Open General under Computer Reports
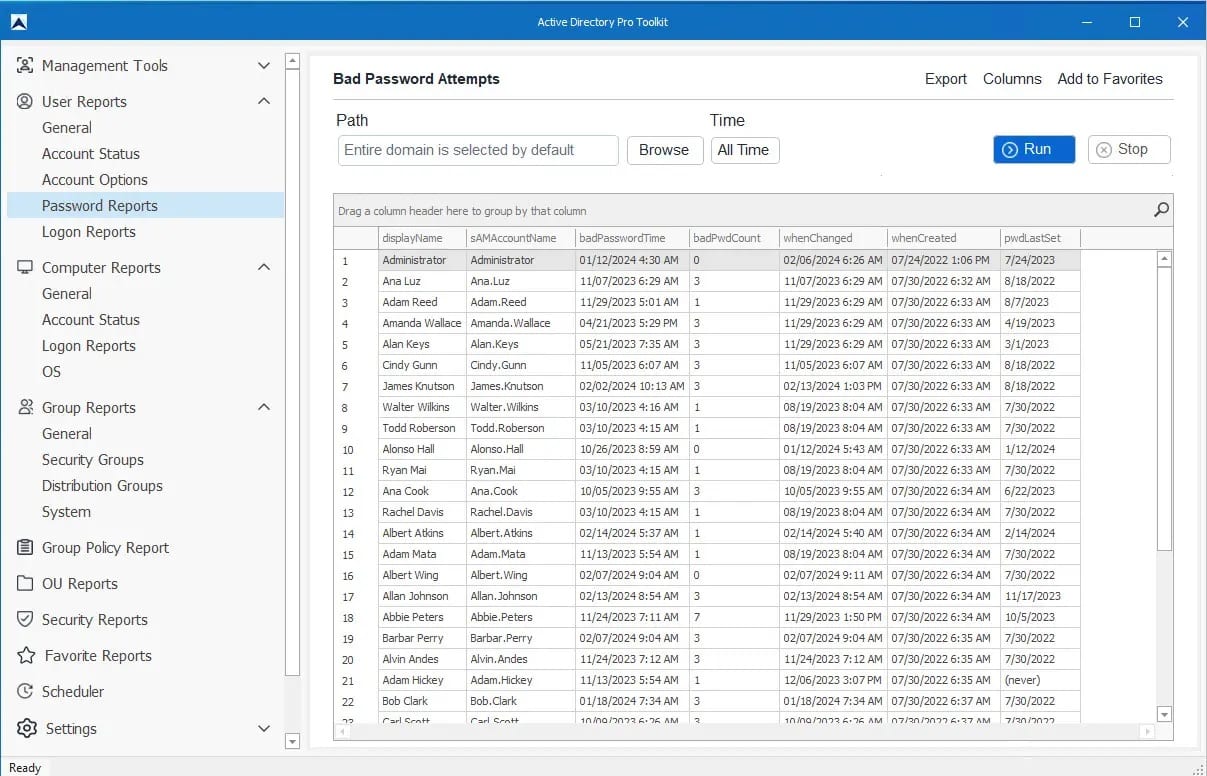This screenshot has height=776, width=1207. click(x=67, y=294)
